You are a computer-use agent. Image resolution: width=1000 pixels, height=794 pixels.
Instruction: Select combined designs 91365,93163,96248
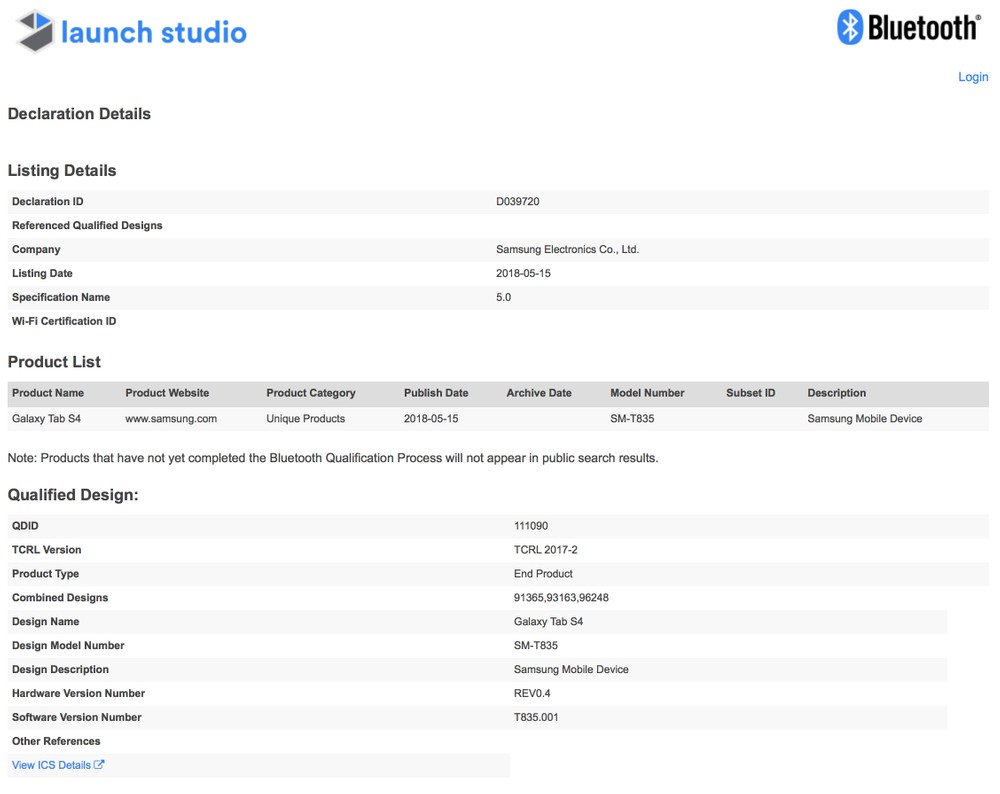click(561, 598)
